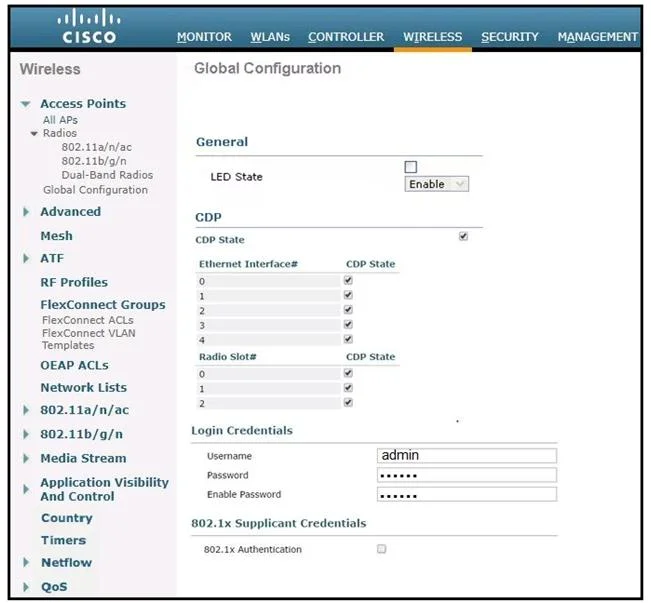Open the Access Points section link
This screenshot has height=603, width=651.
click(x=83, y=104)
